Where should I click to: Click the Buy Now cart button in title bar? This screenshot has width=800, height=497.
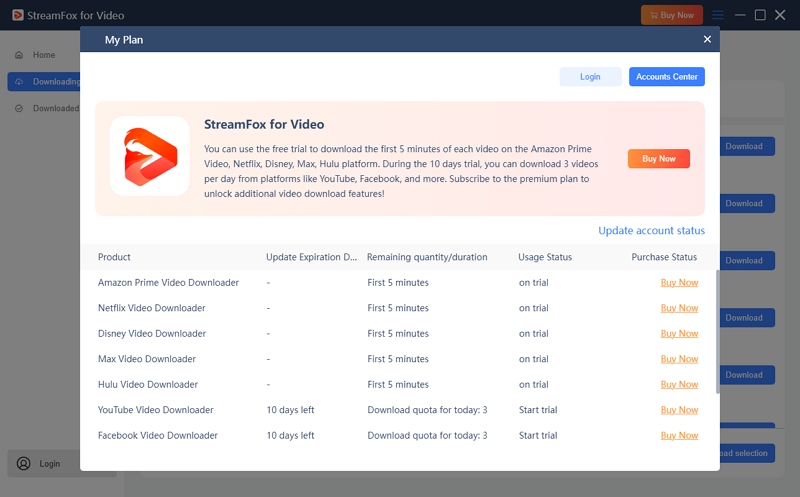coord(671,15)
